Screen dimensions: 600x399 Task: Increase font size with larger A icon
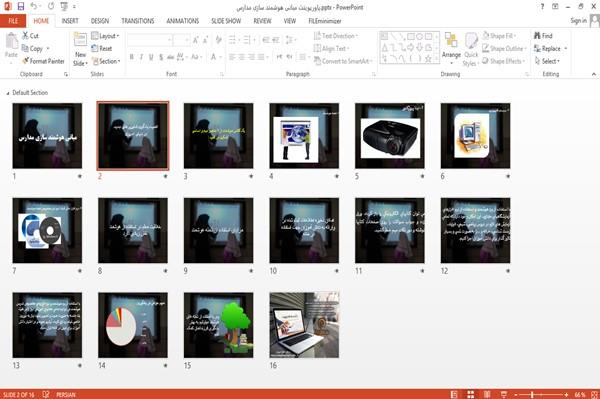(196, 39)
